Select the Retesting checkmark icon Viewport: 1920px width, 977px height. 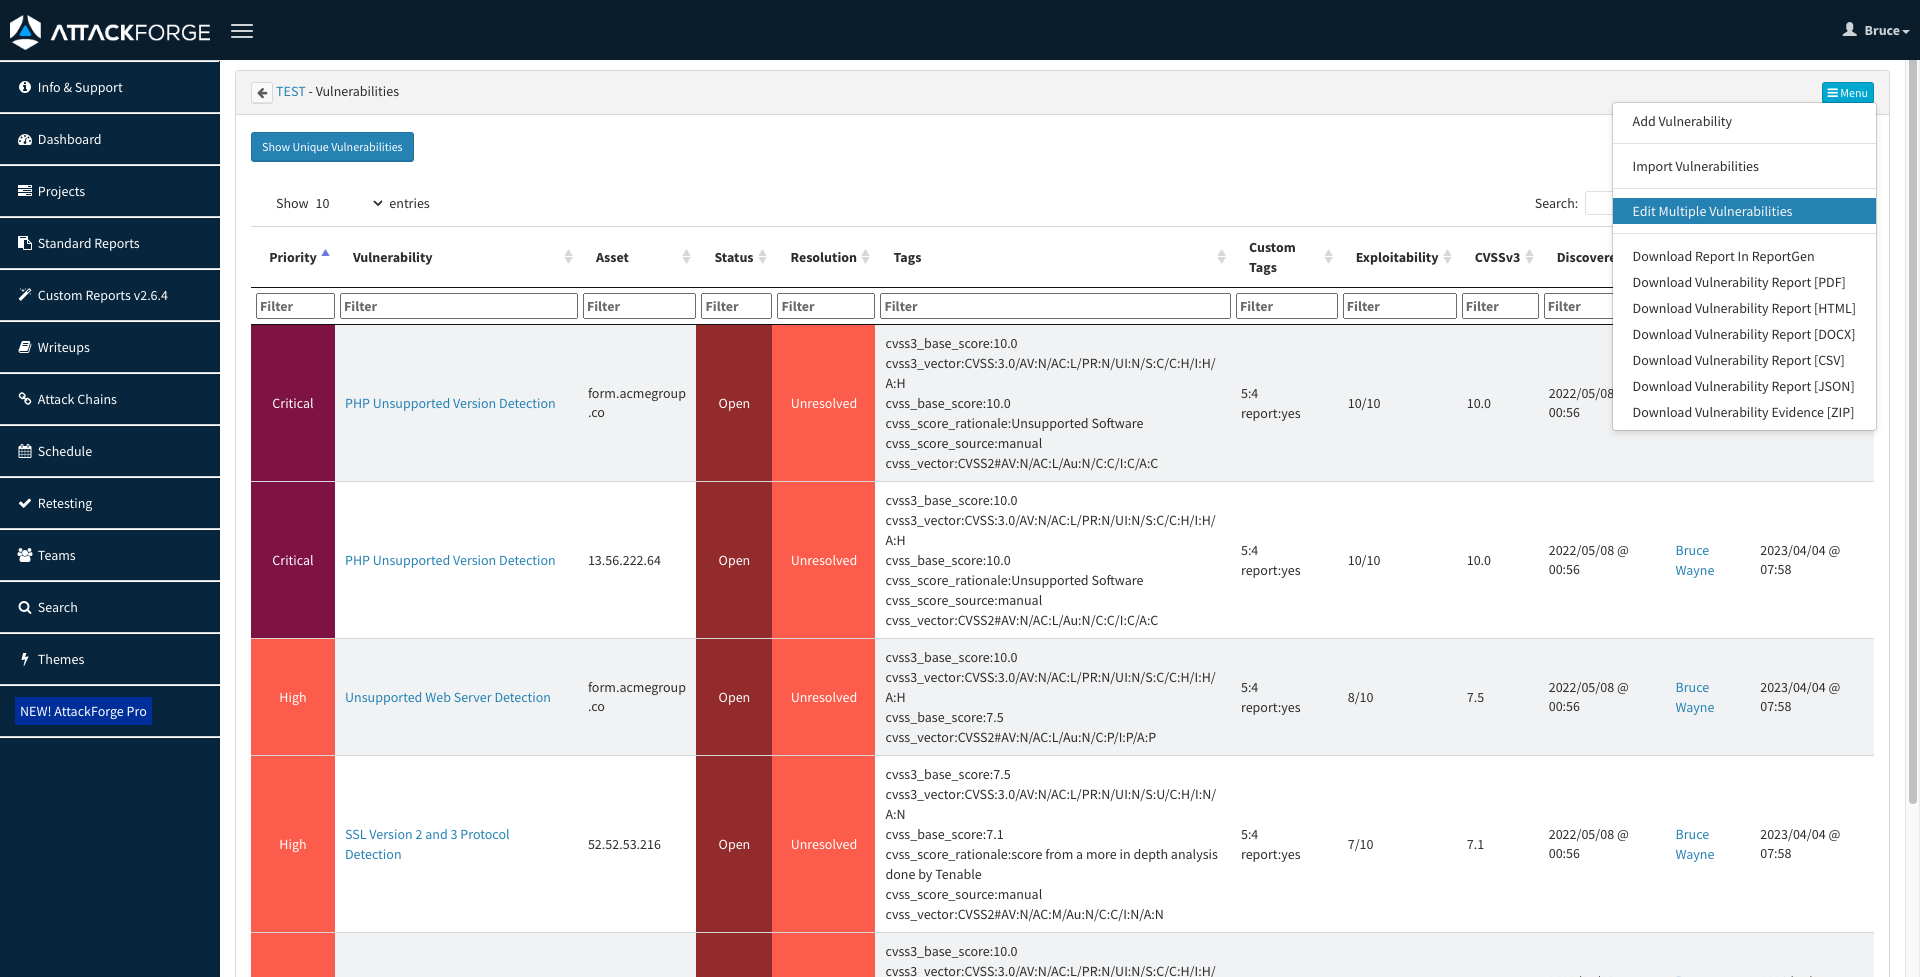[25, 503]
